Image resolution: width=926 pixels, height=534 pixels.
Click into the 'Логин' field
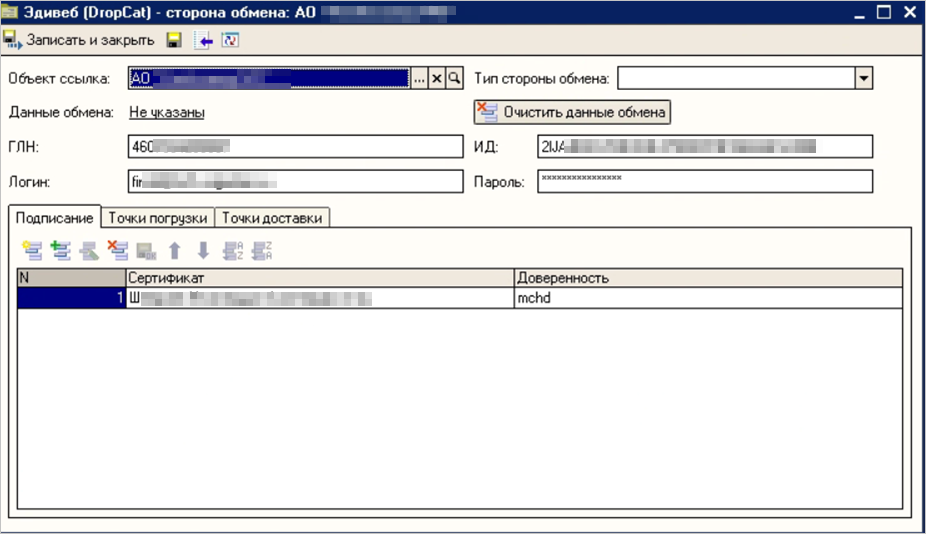[295, 181]
